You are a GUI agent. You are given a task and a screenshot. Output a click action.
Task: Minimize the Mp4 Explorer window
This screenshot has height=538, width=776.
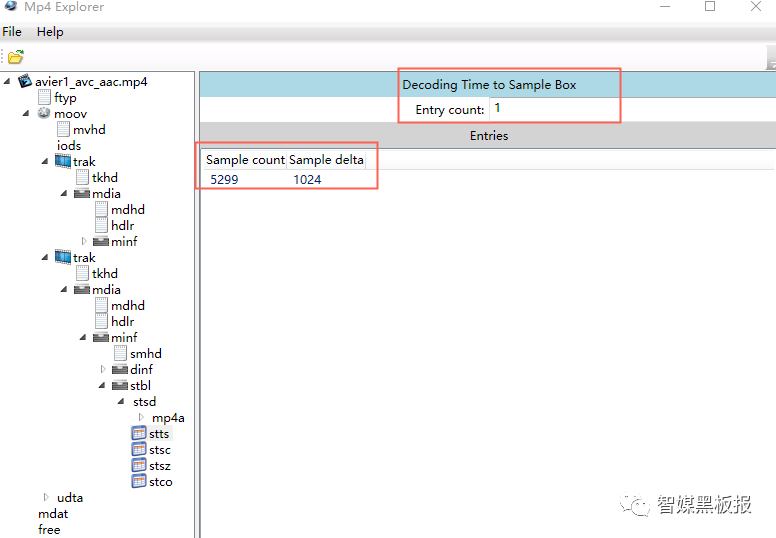click(665, 6)
